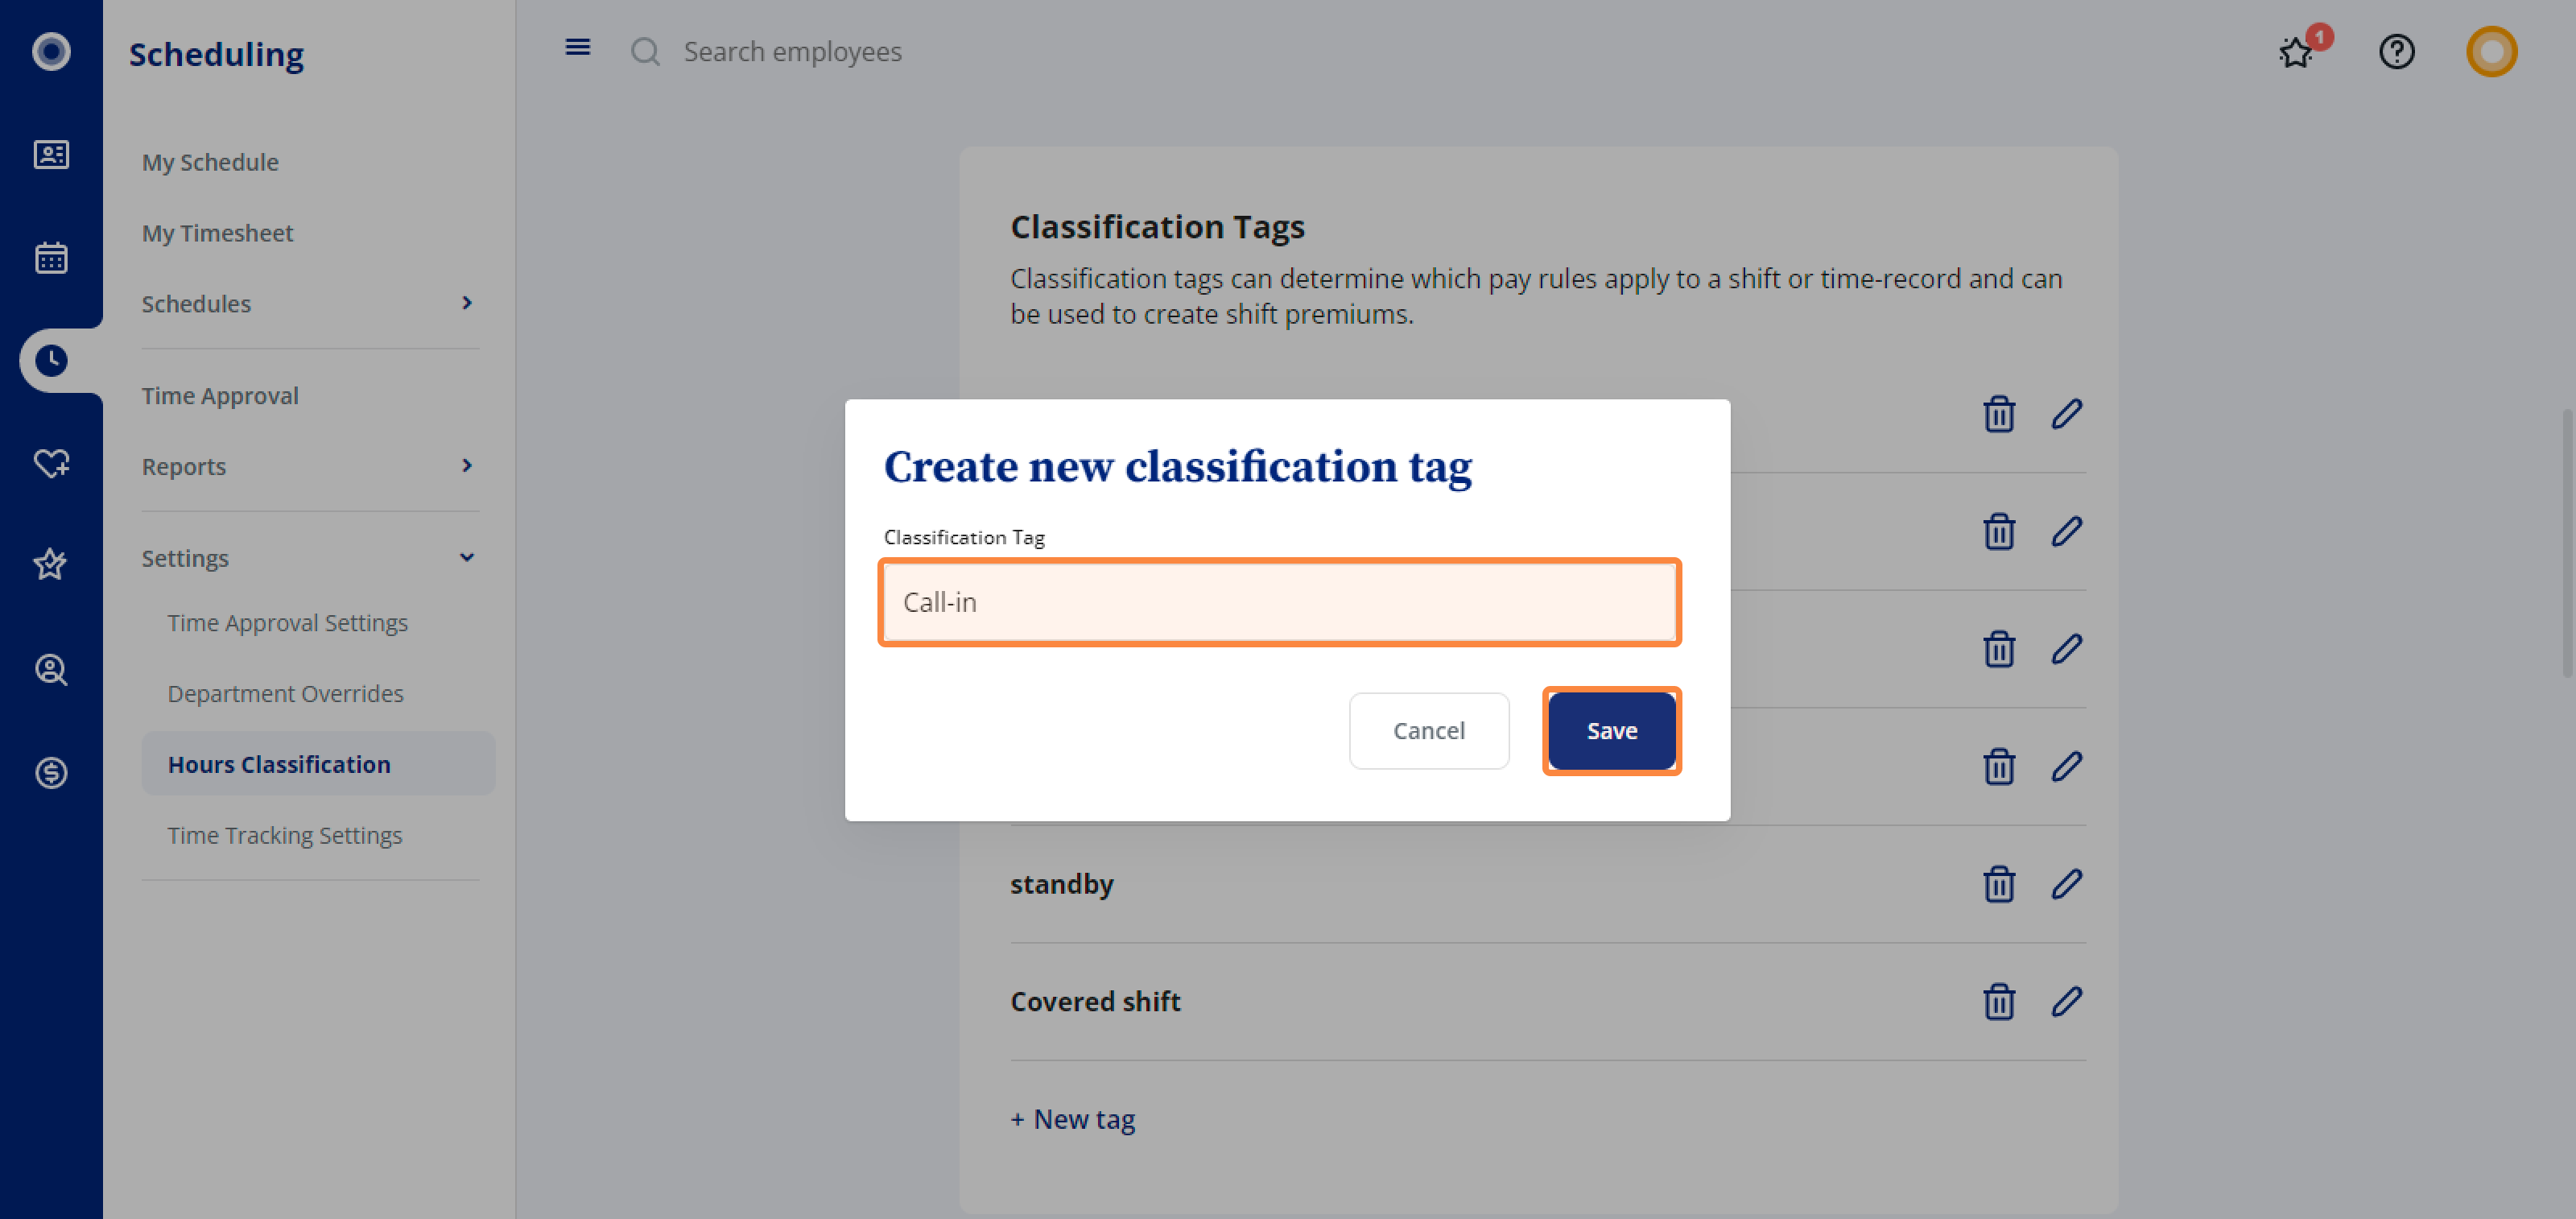
Task: Open Time Approval Settings
Action: click(x=287, y=623)
